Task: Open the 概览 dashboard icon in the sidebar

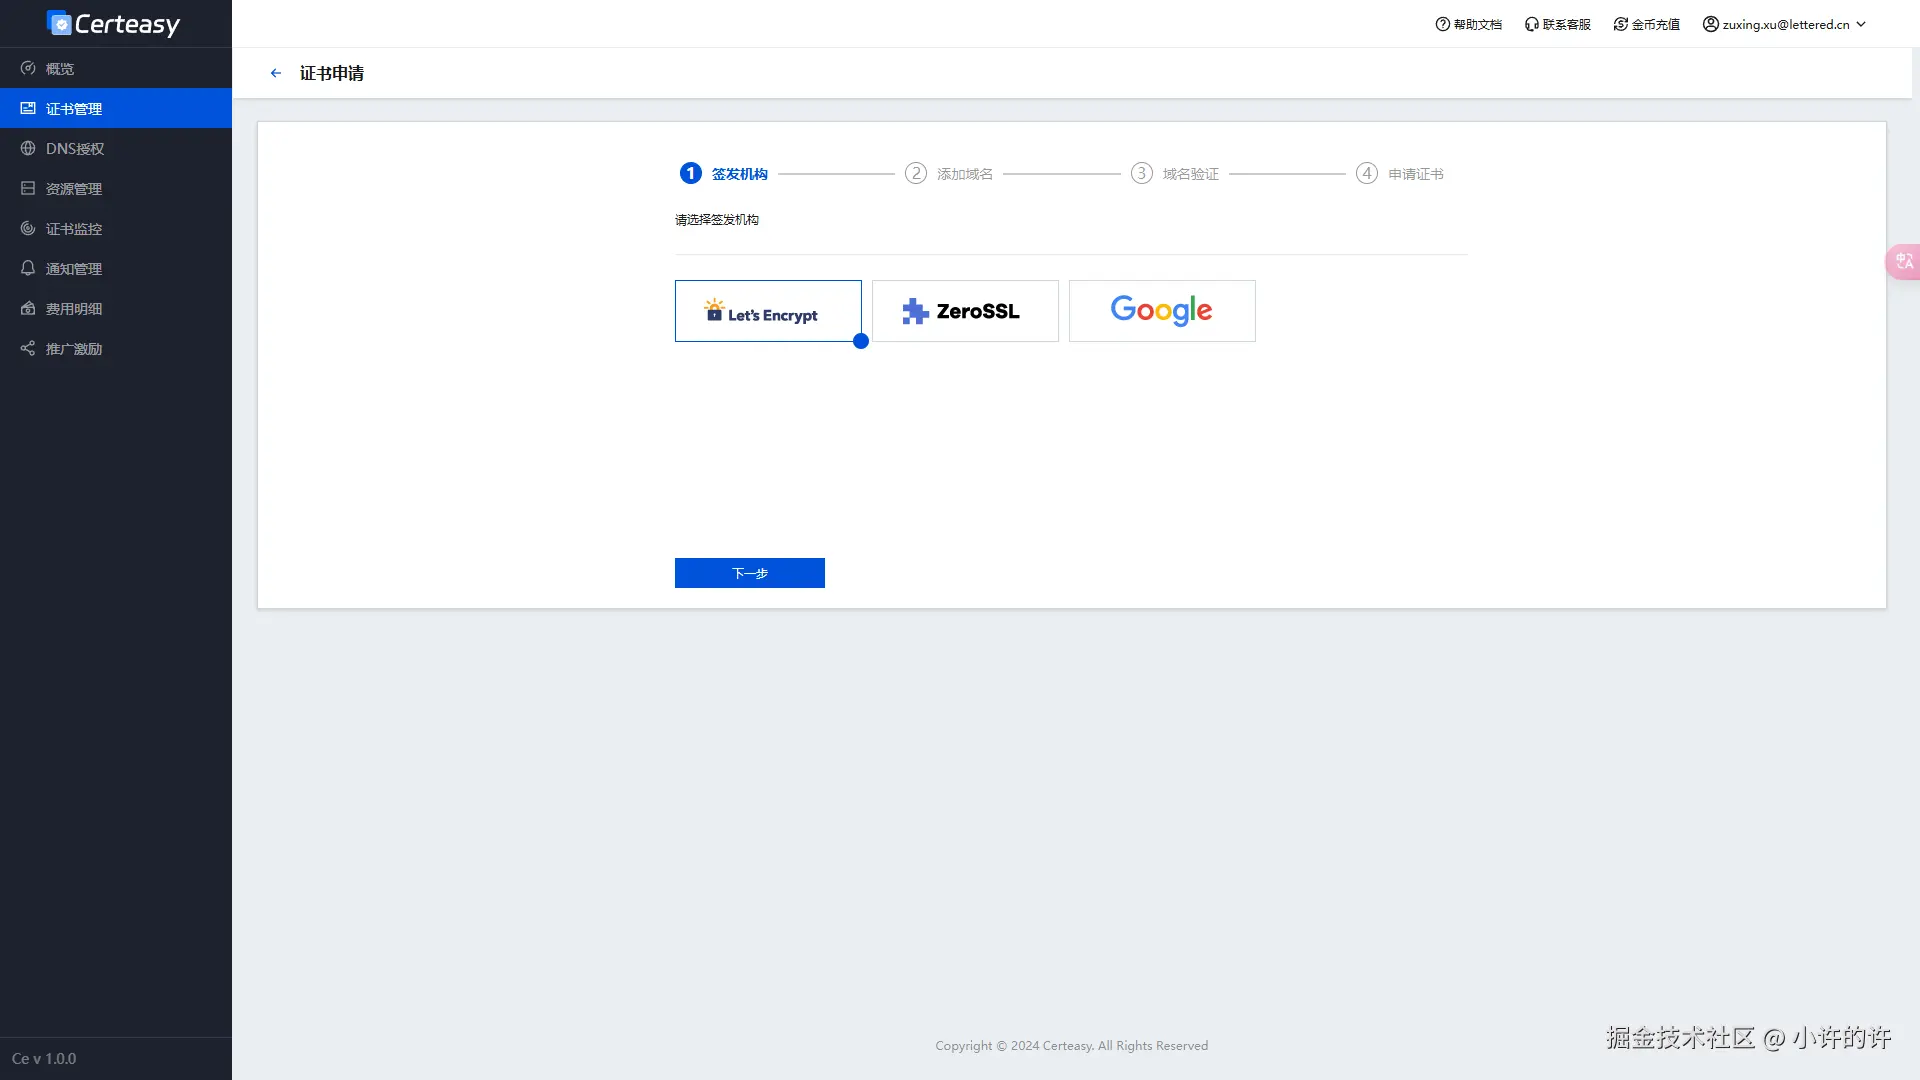Action: pyautogui.click(x=27, y=68)
